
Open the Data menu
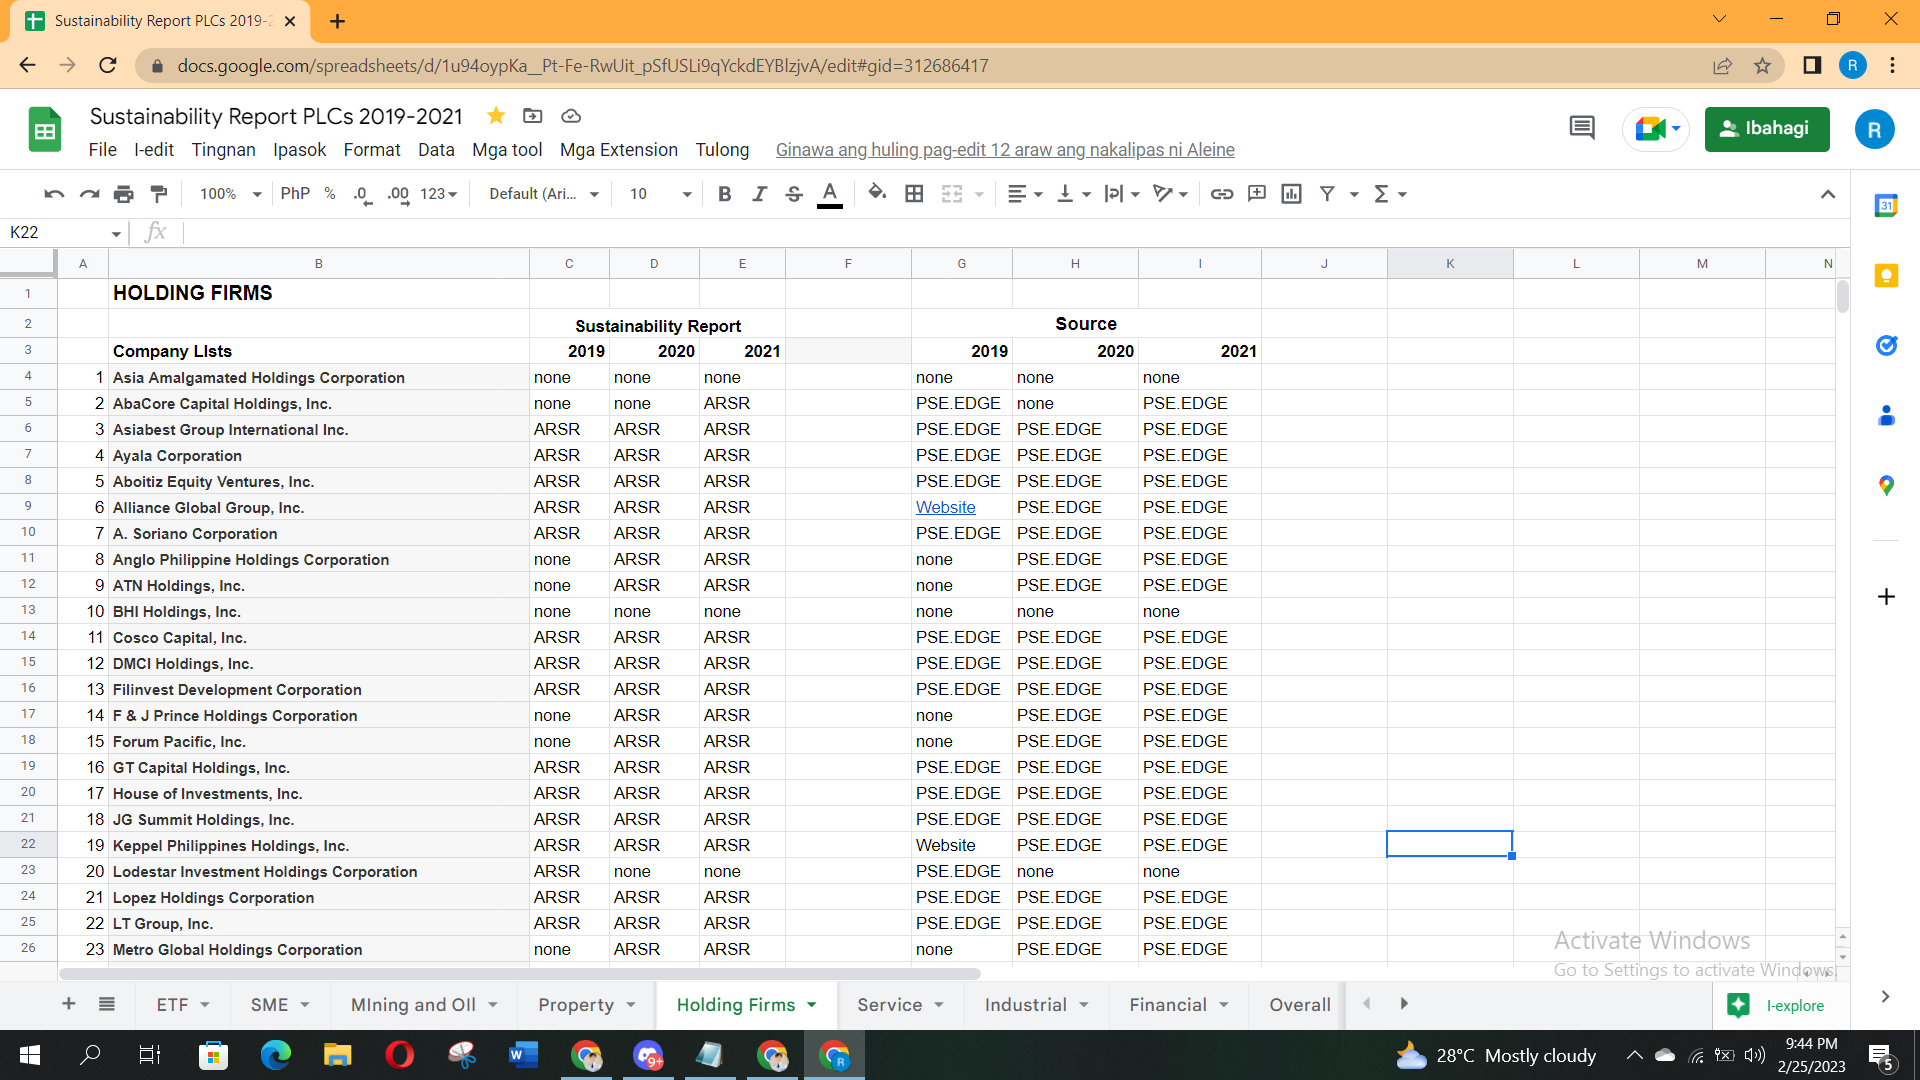click(436, 150)
